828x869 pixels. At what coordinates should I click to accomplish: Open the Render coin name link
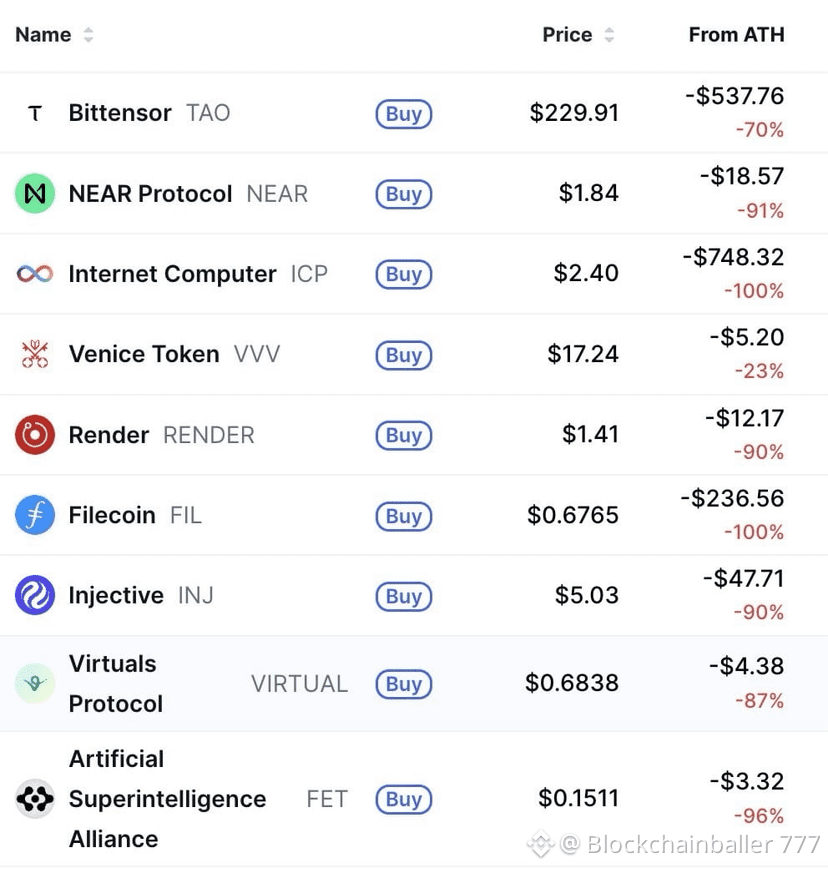click(109, 435)
